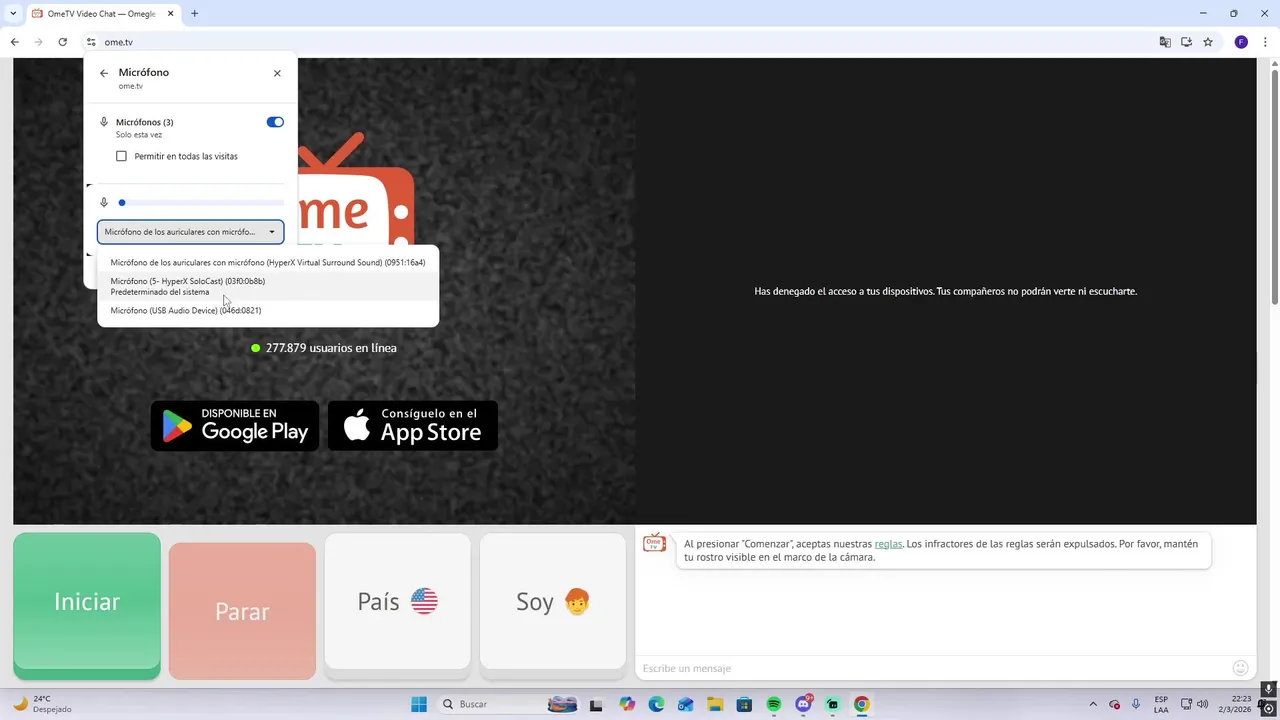Open the País country selector
This screenshot has width=1280, height=720.
(397, 601)
